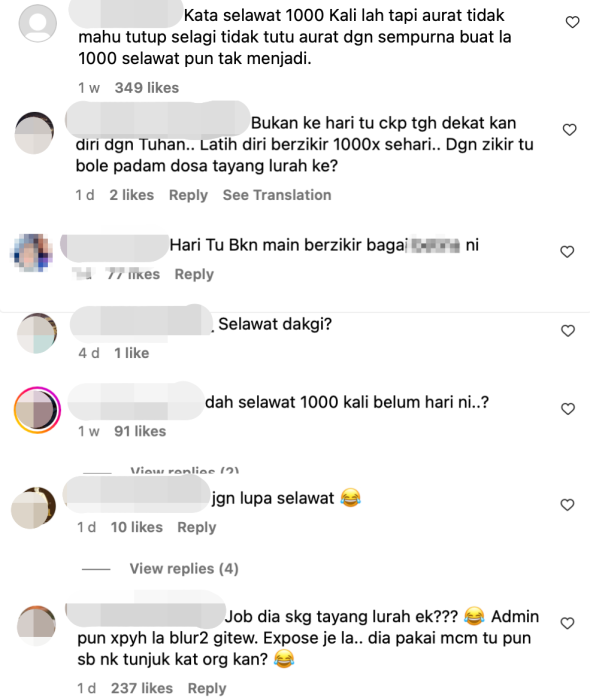This screenshot has height=698, width=590.
Task: Open See Translation for zikir comment
Action: 277,195
